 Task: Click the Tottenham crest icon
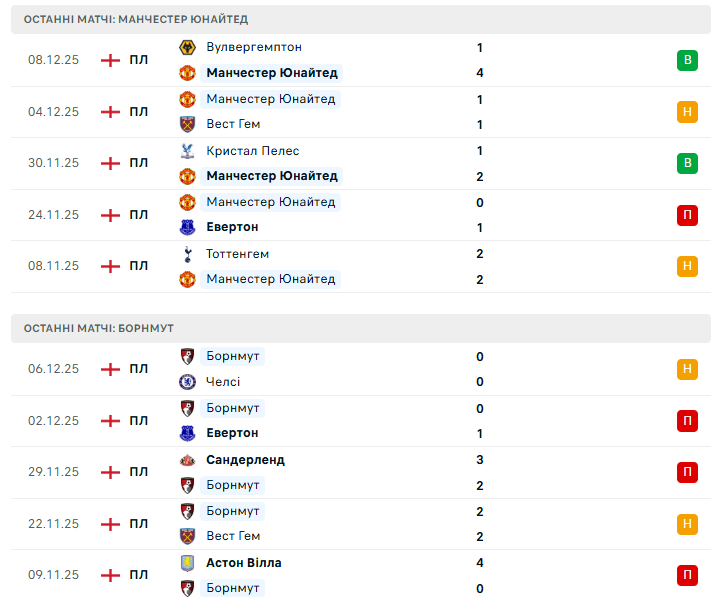pos(187,254)
